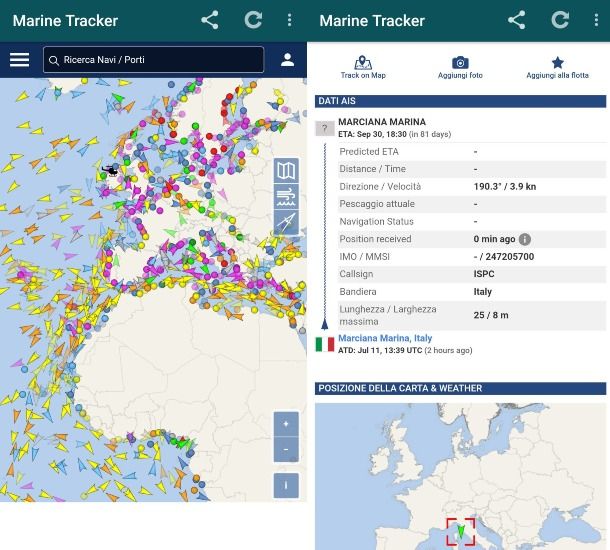The width and height of the screenshot is (610, 550).
Task: Tap the green vessel marker on the position map
Action: (x=461, y=531)
